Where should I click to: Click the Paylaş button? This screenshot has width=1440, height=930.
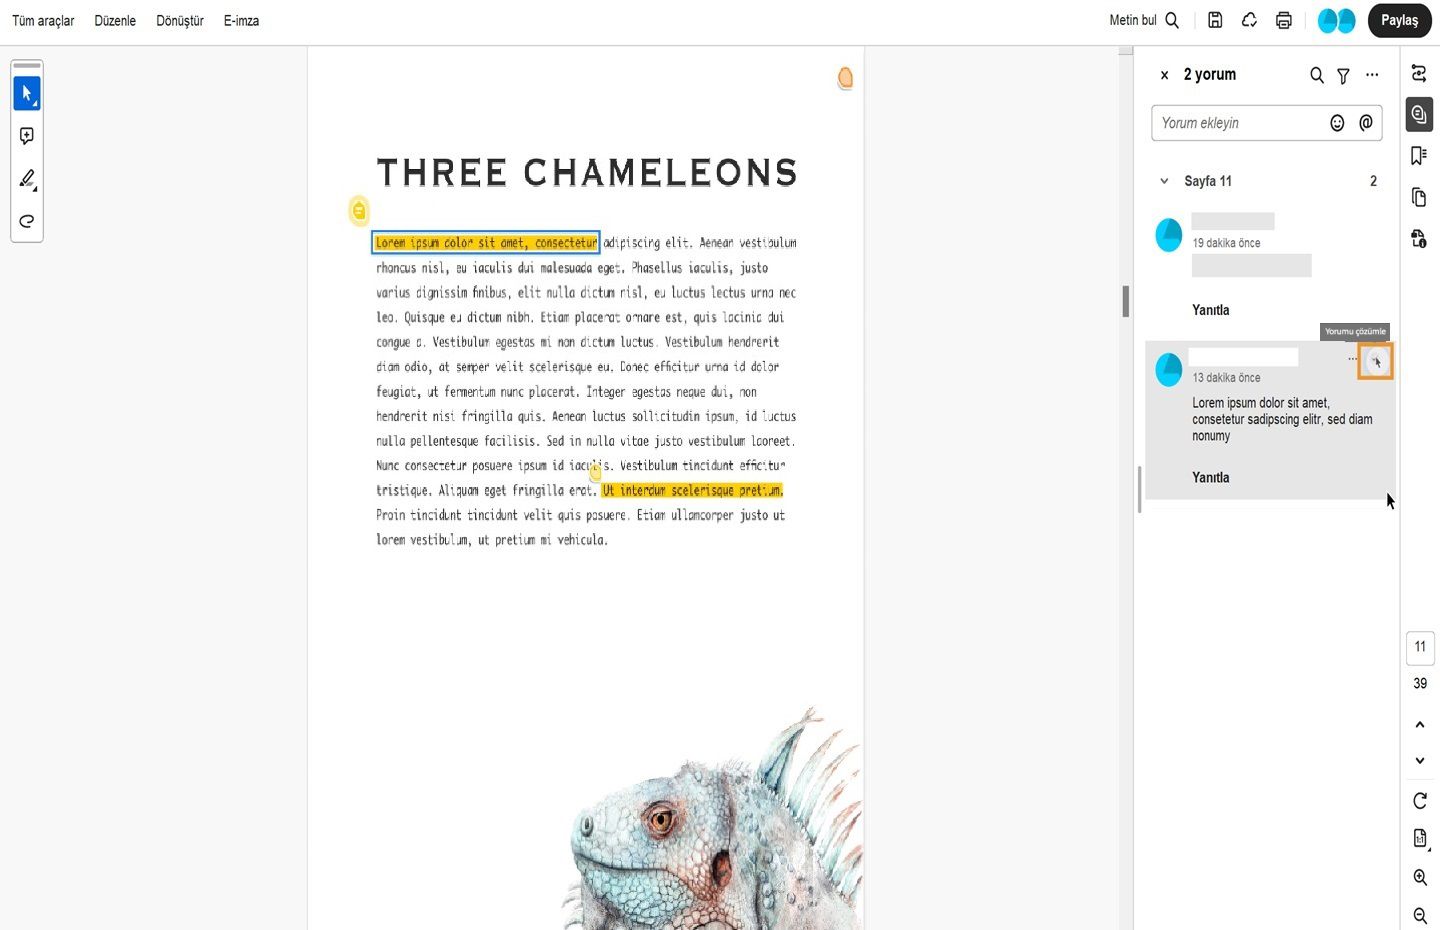(x=1400, y=20)
